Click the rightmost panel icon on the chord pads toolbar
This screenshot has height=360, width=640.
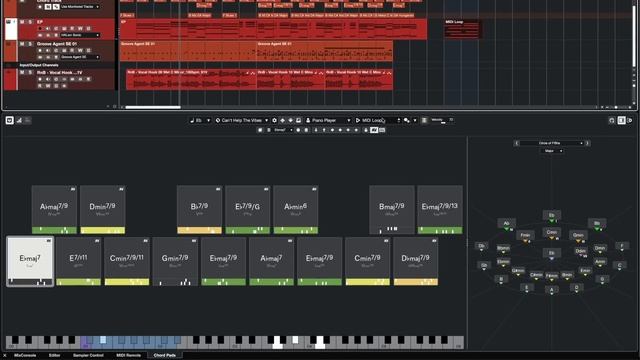click(x=630, y=120)
